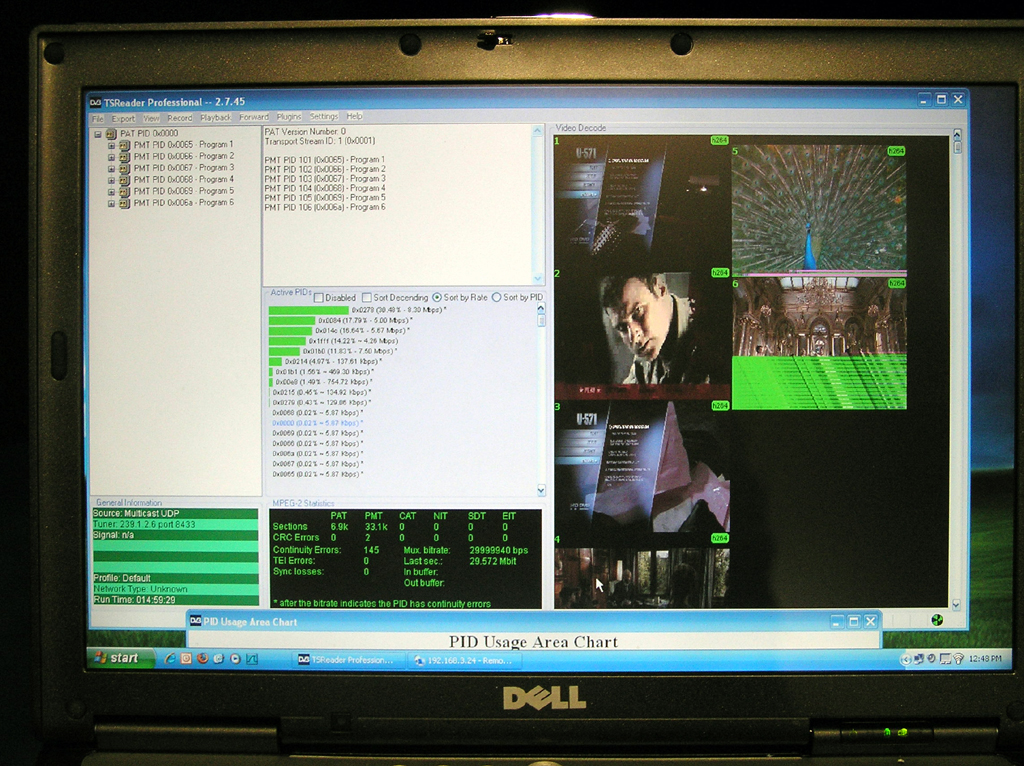Enable the Disabled checkbox in Active PIDs
This screenshot has width=1024, height=766.
(319, 298)
